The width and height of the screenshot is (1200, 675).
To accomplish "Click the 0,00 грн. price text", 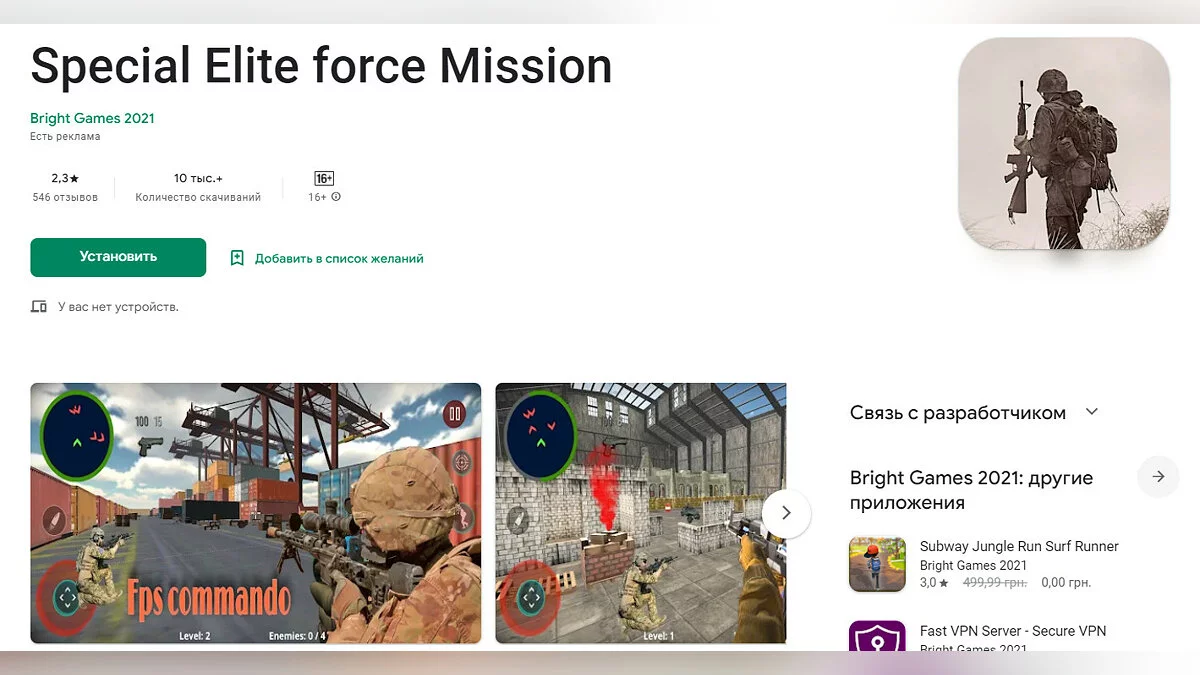I will 1066,582.
